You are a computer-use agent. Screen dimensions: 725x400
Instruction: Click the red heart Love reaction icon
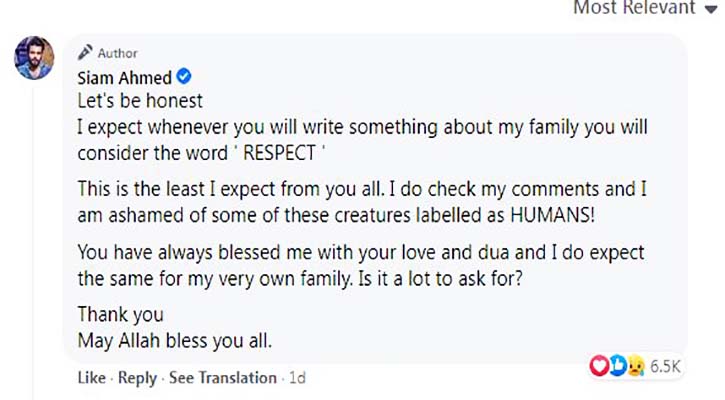[600, 367]
